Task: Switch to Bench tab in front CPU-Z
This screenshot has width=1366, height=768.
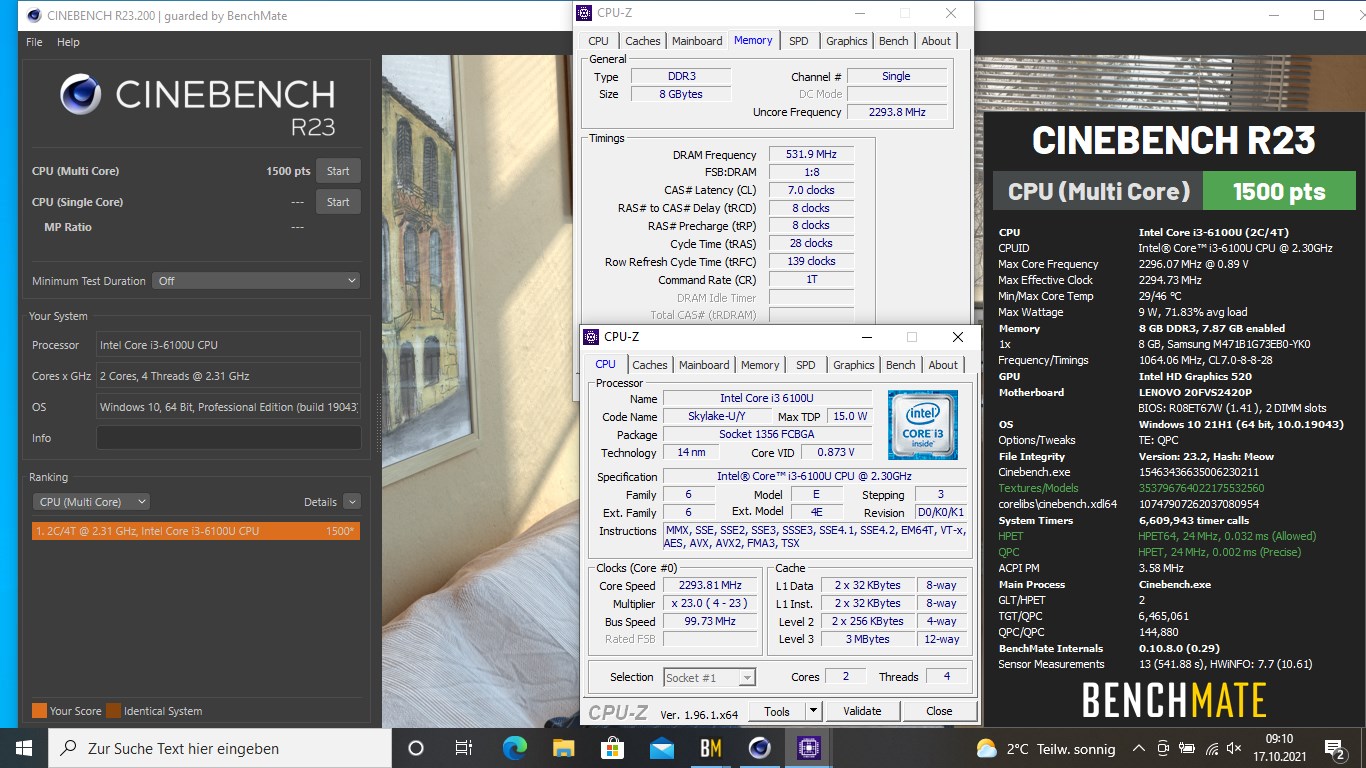Action: [900, 365]
